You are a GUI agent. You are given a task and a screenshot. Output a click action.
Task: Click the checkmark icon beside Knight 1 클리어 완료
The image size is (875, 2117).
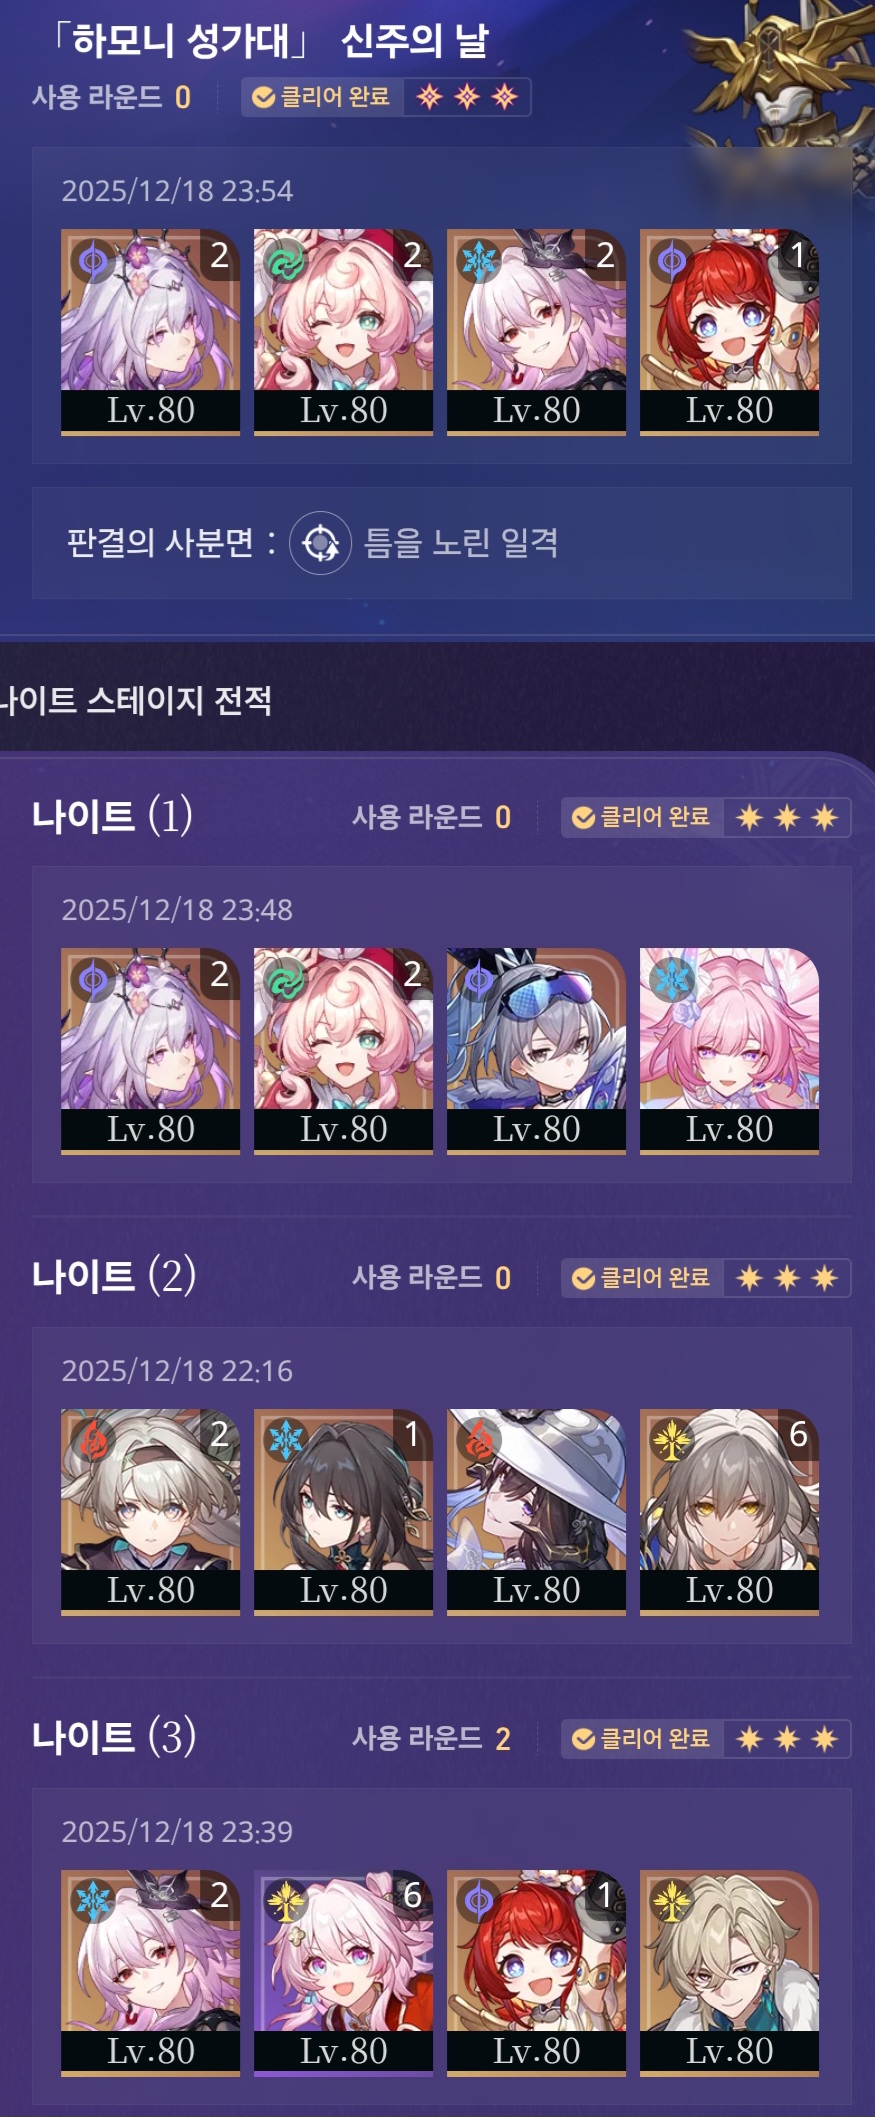(x=583, y=818)
